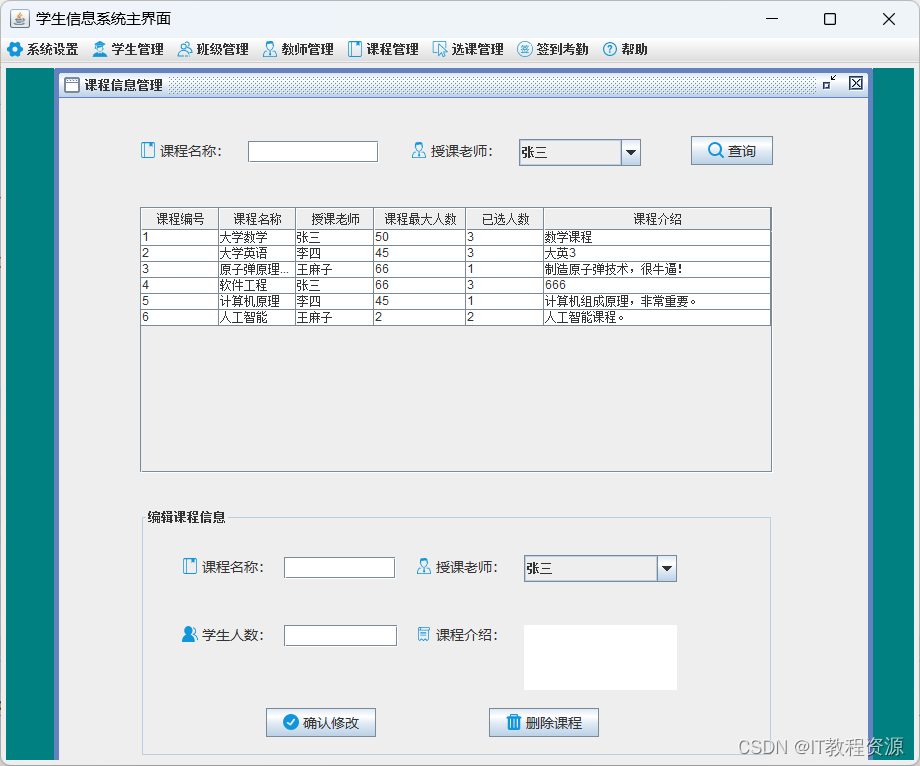Click the cursor icon beside 选课管理
Screen dimensions: 920x766
point(440,49)
